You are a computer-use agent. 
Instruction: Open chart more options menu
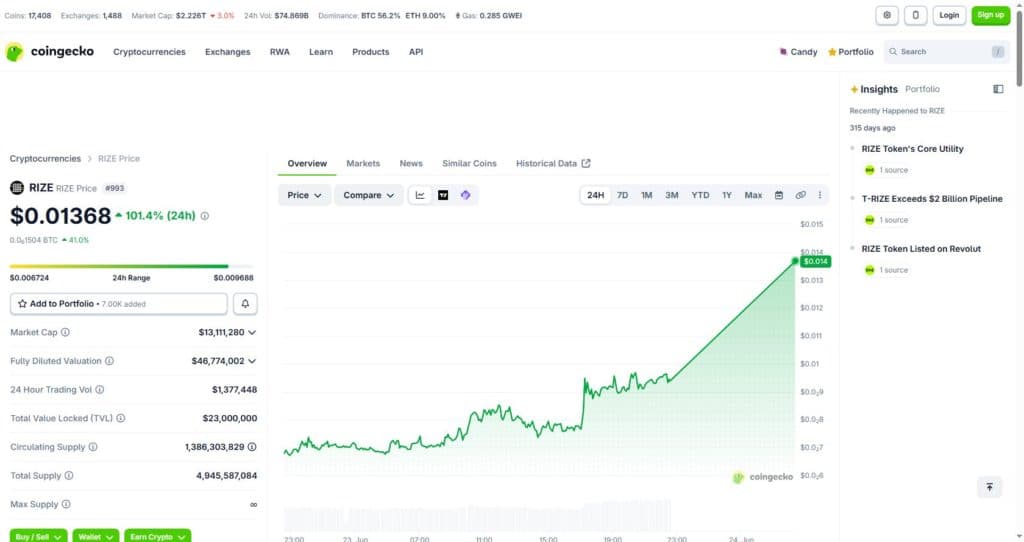pos(820,195)
